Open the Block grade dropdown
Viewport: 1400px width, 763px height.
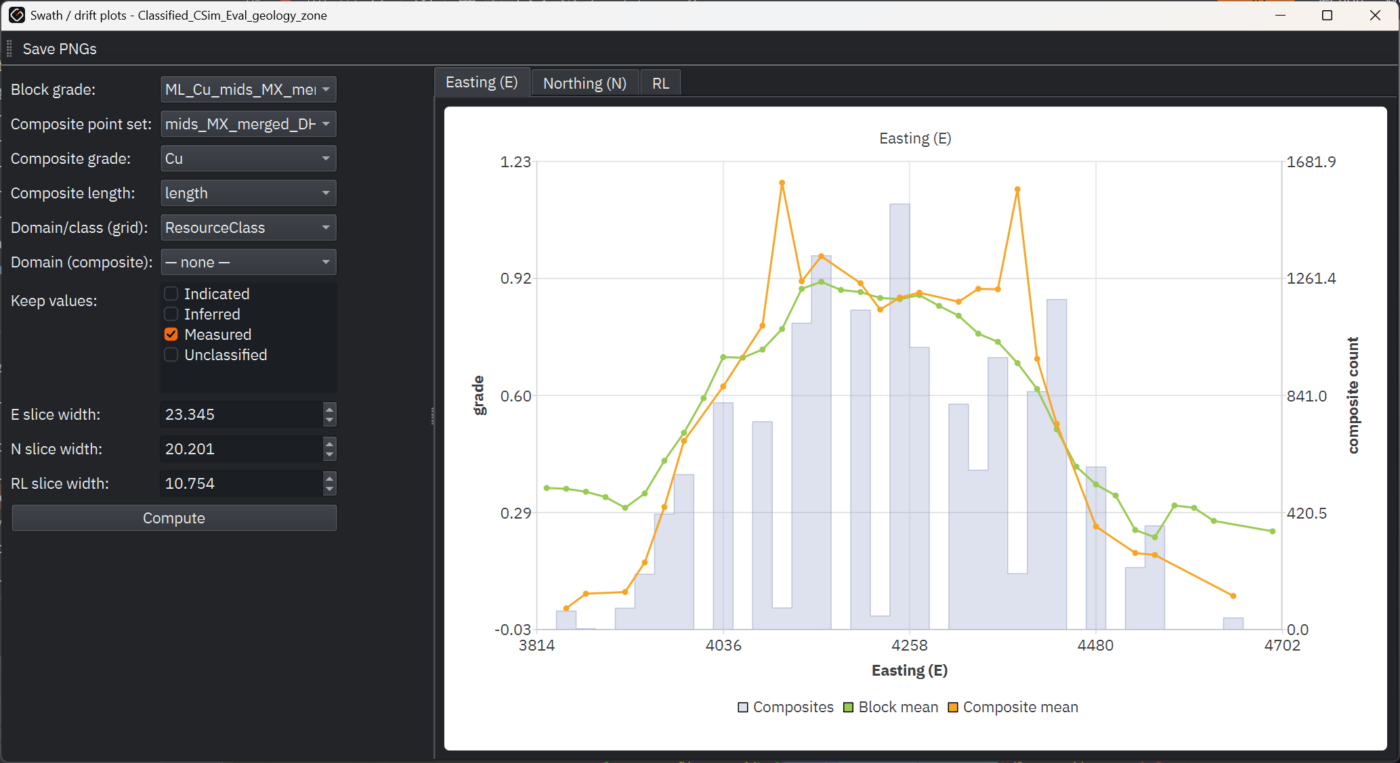pyautogui.click(x=248, y=90)
